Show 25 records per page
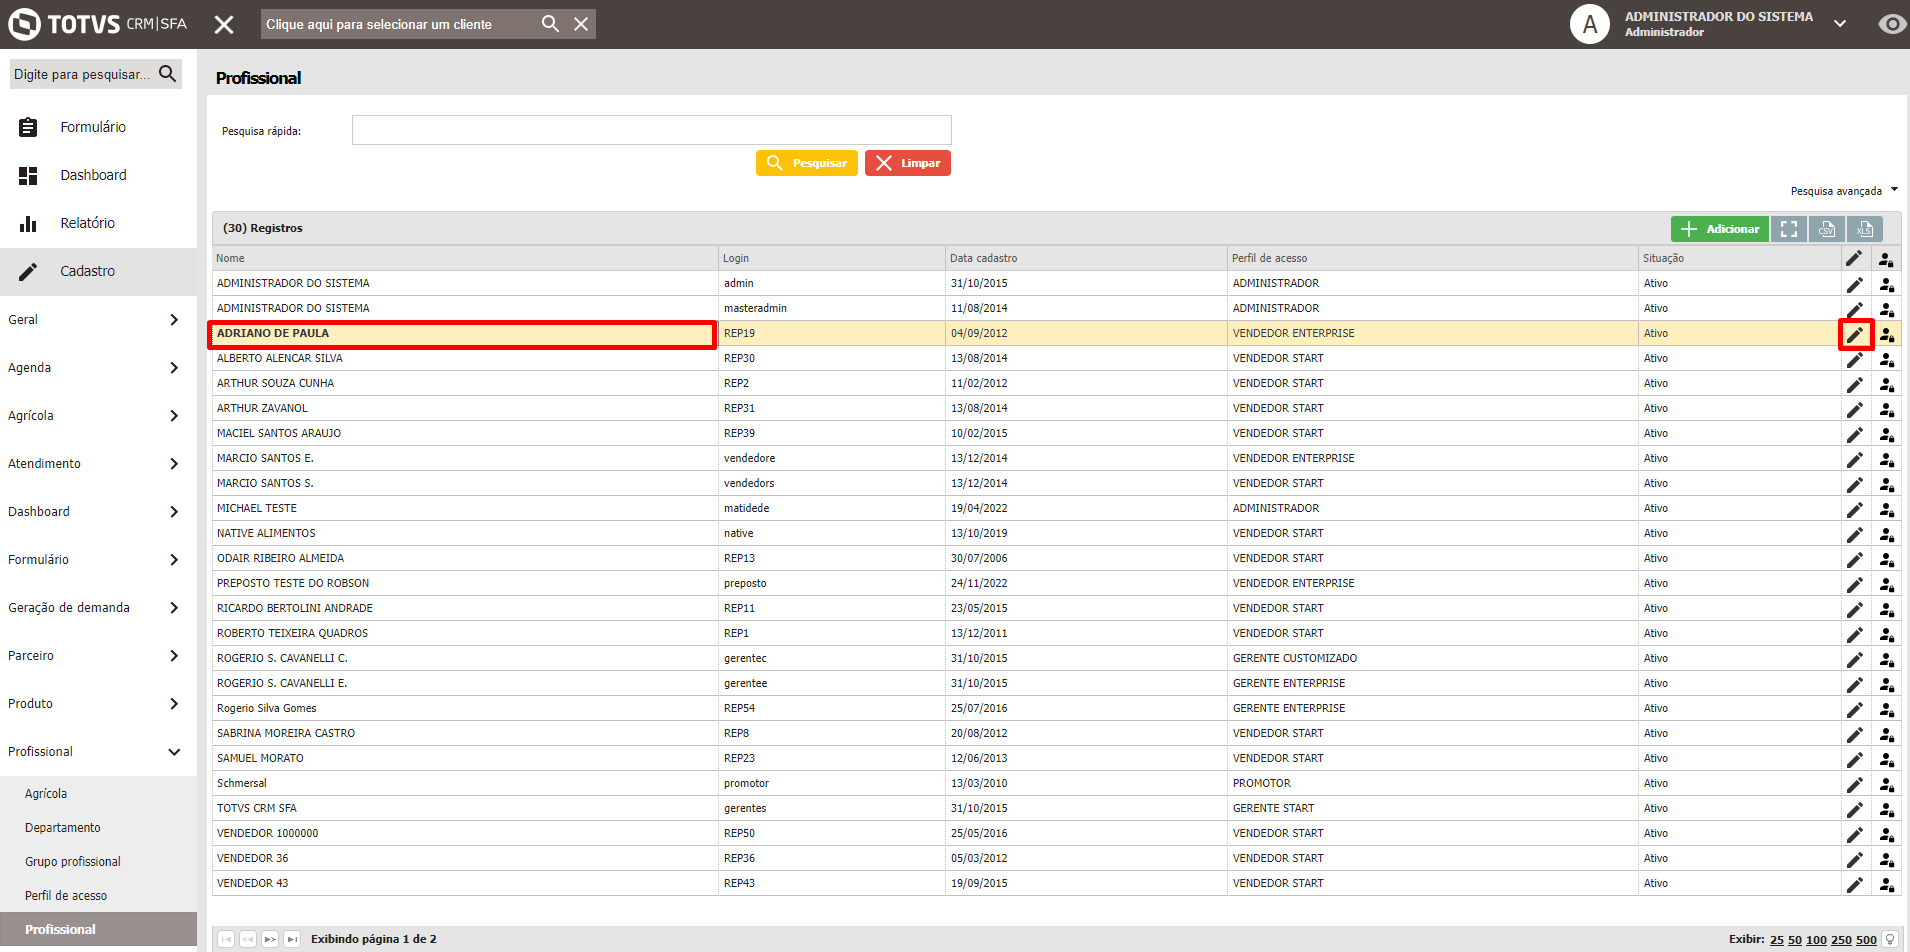The width and height of the screenshot is (1910, 952). coord(1776,940)
